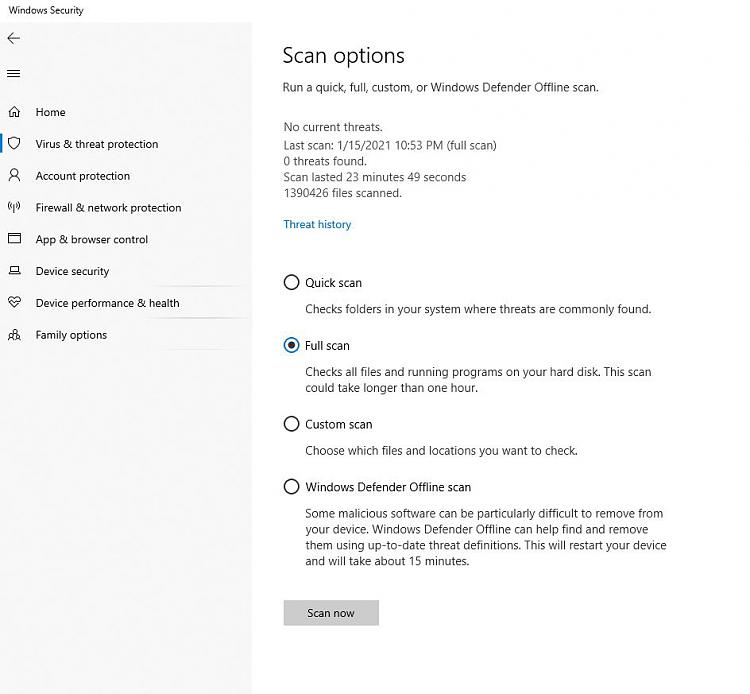Click 'Run a quick, full, custom' subtitle
This screenshot has width=750, height=694.
(x=441, y=88)
